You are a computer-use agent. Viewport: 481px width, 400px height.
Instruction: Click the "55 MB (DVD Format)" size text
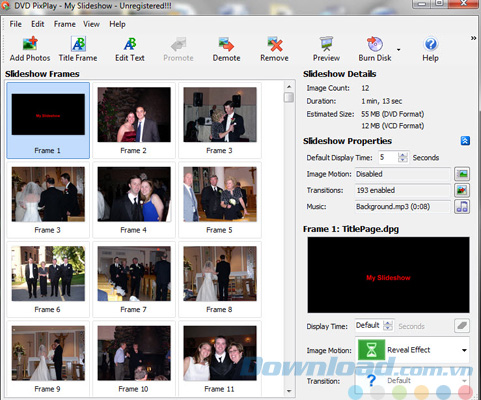(x=392, y=114)
